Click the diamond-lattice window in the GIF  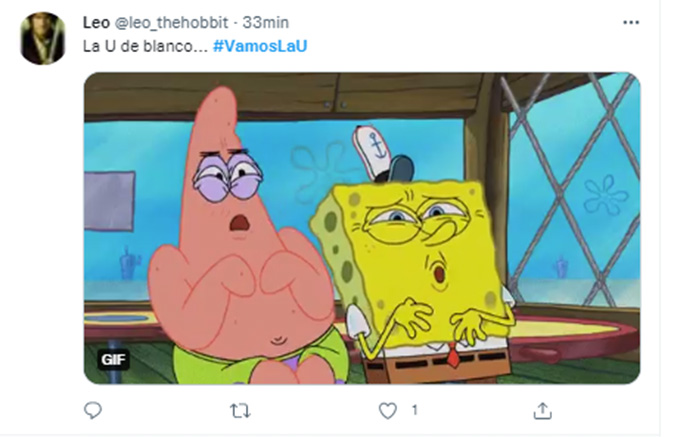click(572, 189)
